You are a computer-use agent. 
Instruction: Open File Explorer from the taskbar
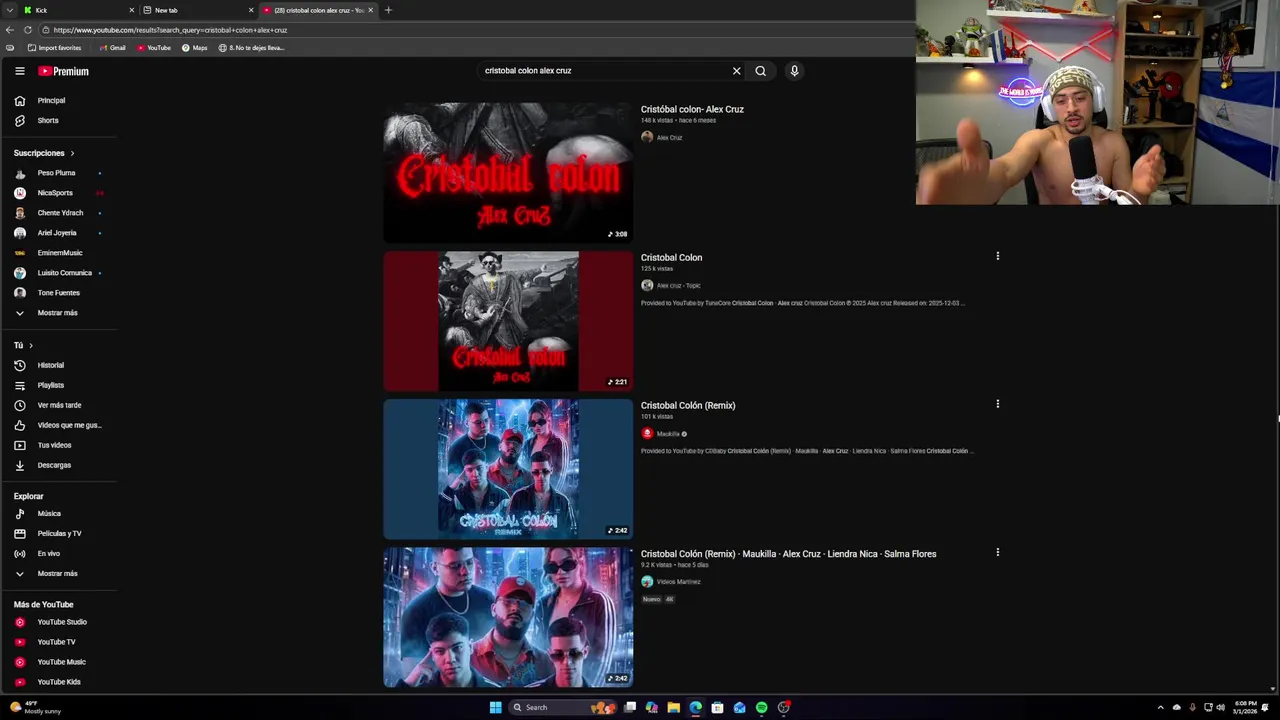(x=674, y=707)
